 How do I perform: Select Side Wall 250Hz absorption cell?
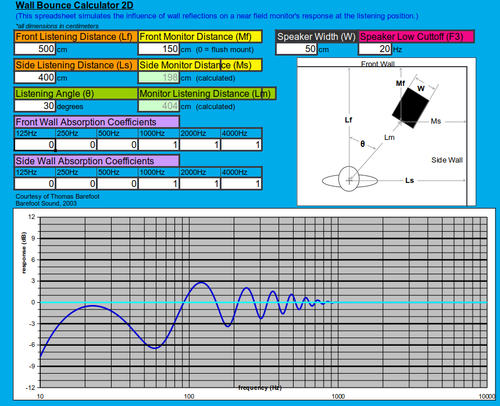point(76,184)
